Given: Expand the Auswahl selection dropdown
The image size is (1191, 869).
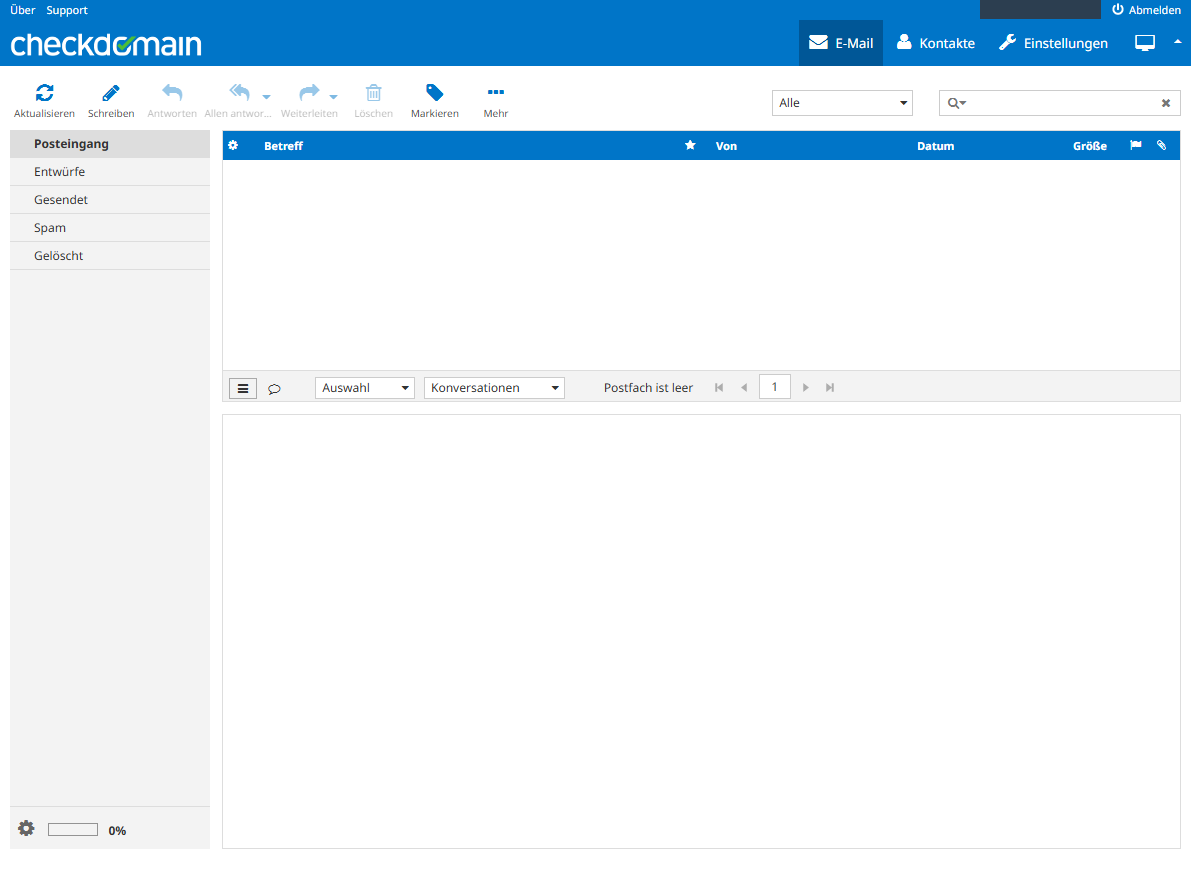Looking at the screenshot, I should (x=365, y=388).
